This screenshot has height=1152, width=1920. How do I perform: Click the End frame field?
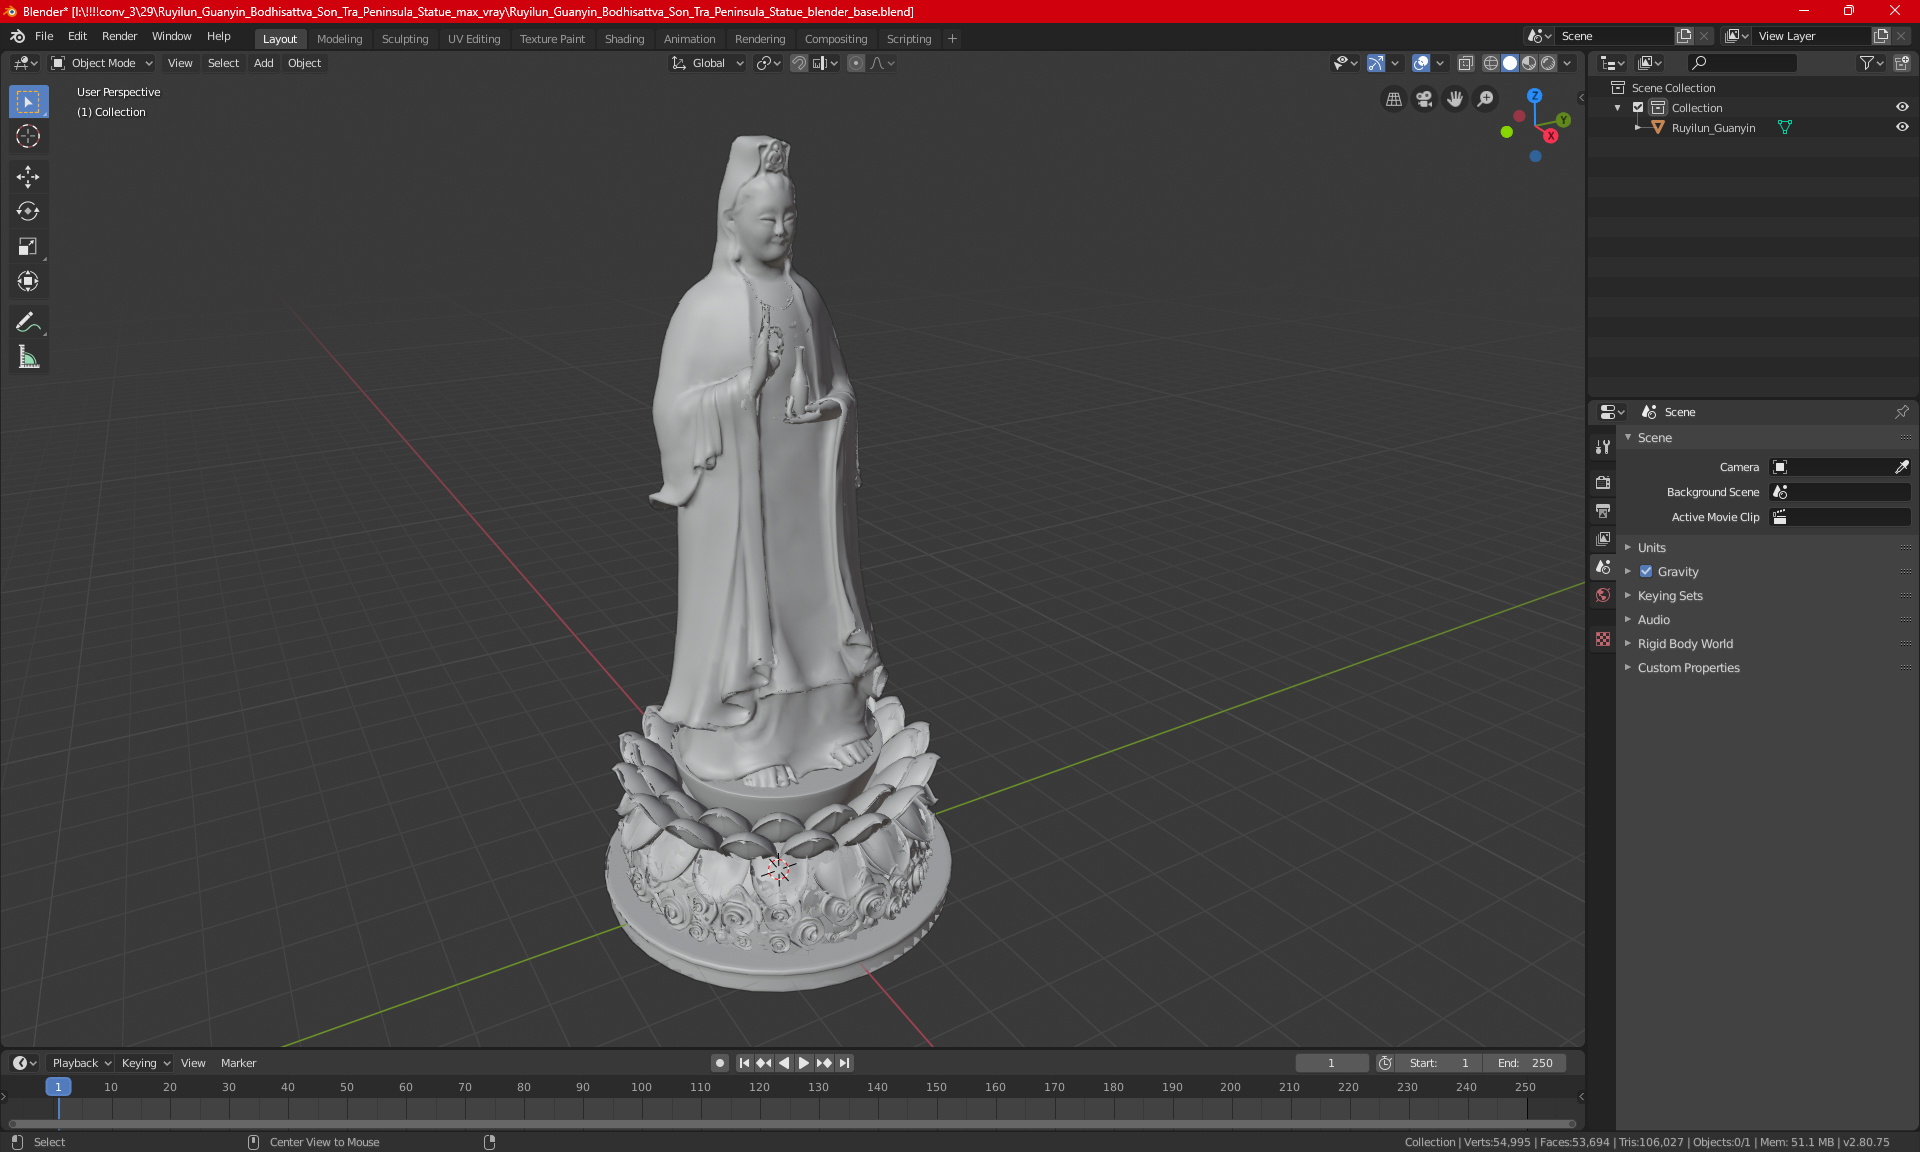[x=1525, y=1063]
